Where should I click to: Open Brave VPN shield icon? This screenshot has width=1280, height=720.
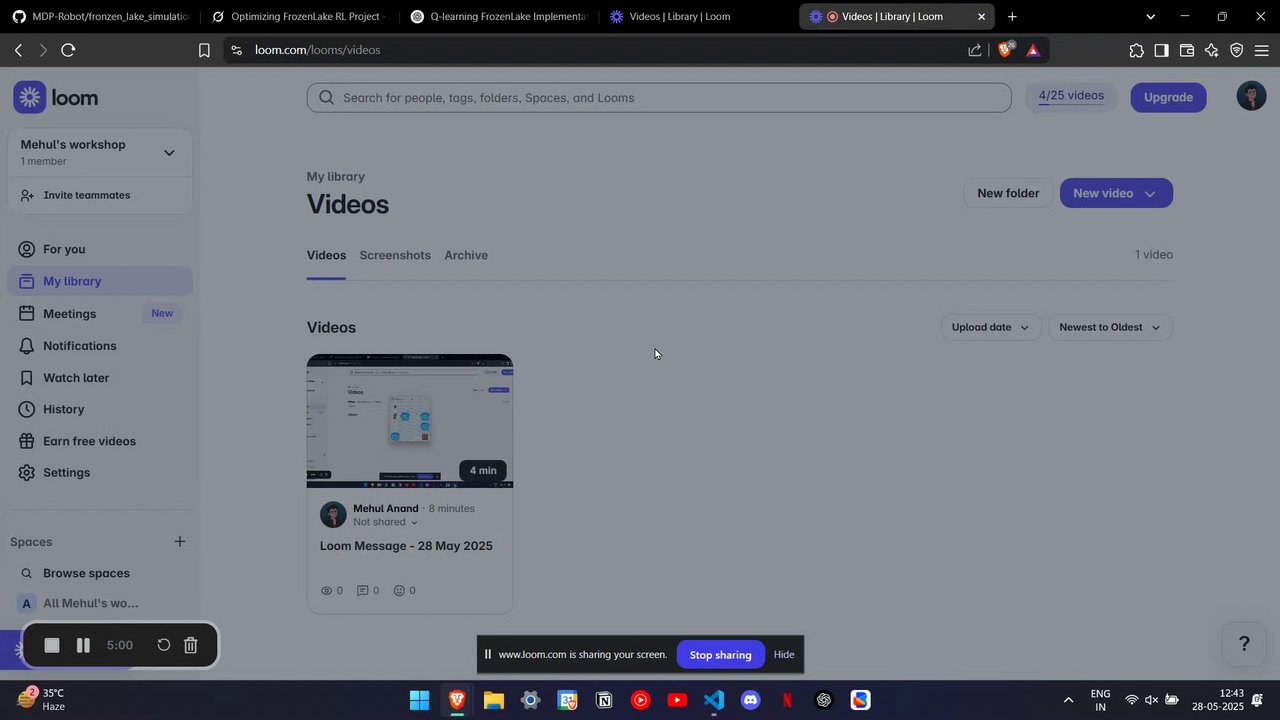coord(1237,50)
